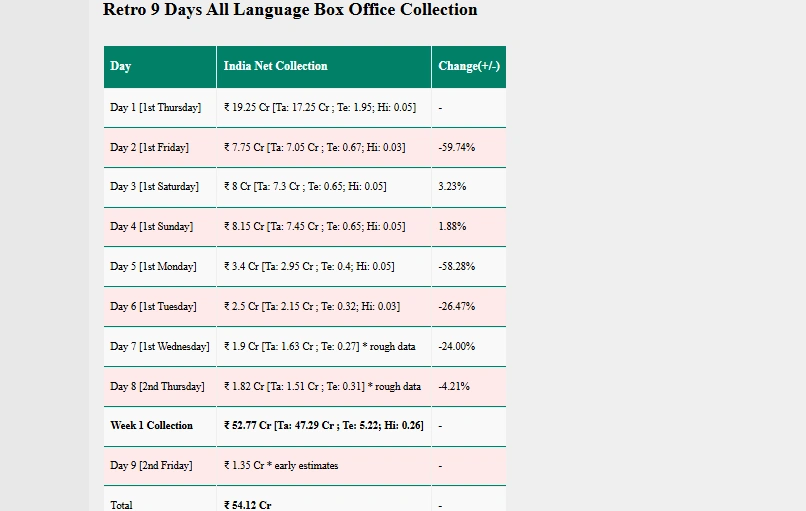
Task: Select the Day 4 [1st Sunday] cell
Action: 160,227
